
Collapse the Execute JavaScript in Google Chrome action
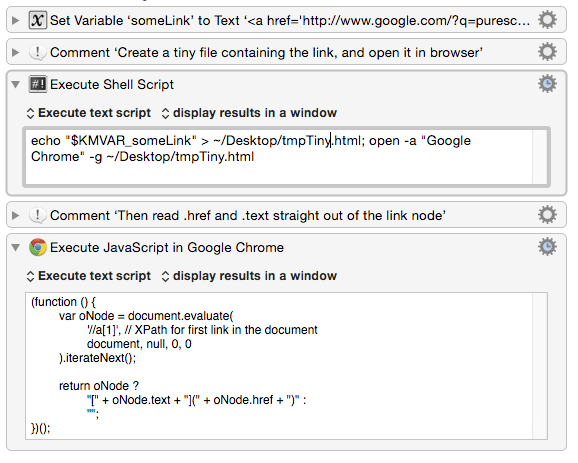point(15,247)
